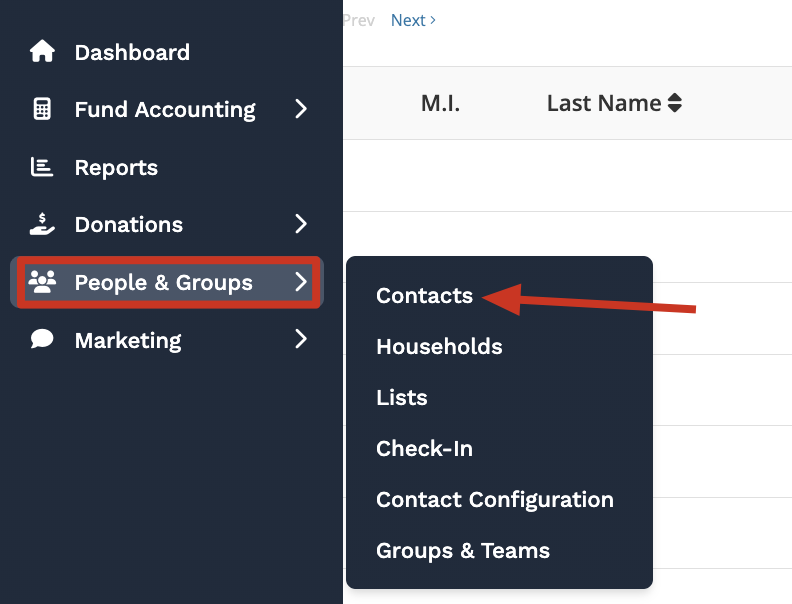The image size is (792, 604).
Task: Go to Check-In
Action: pos(424,449)
